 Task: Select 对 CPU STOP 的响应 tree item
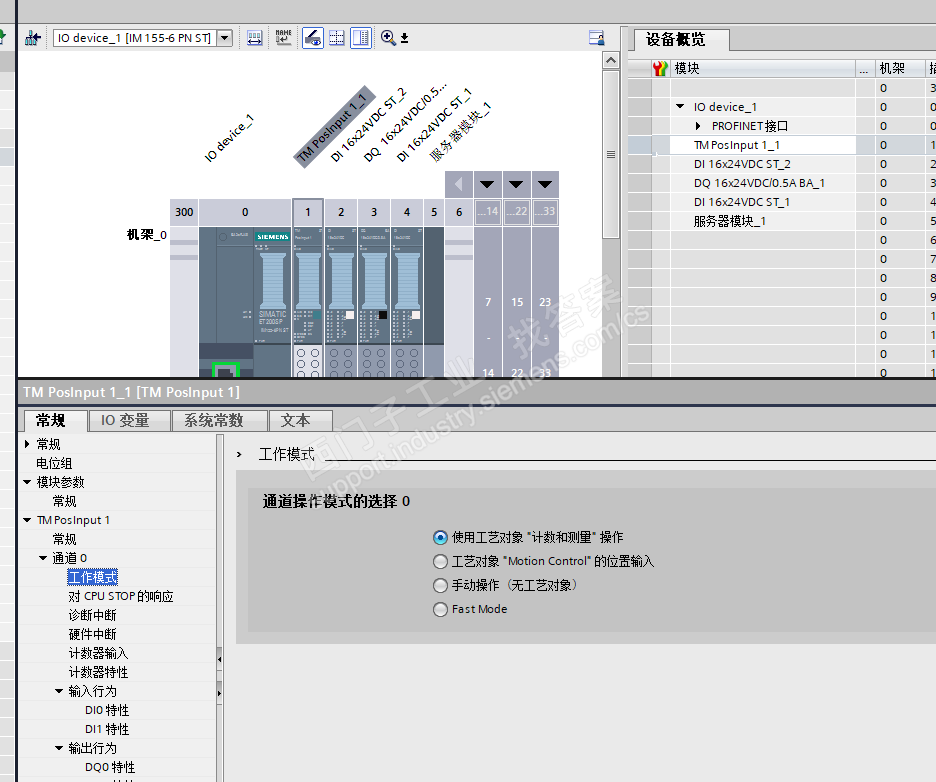click(x=121, y=596)
